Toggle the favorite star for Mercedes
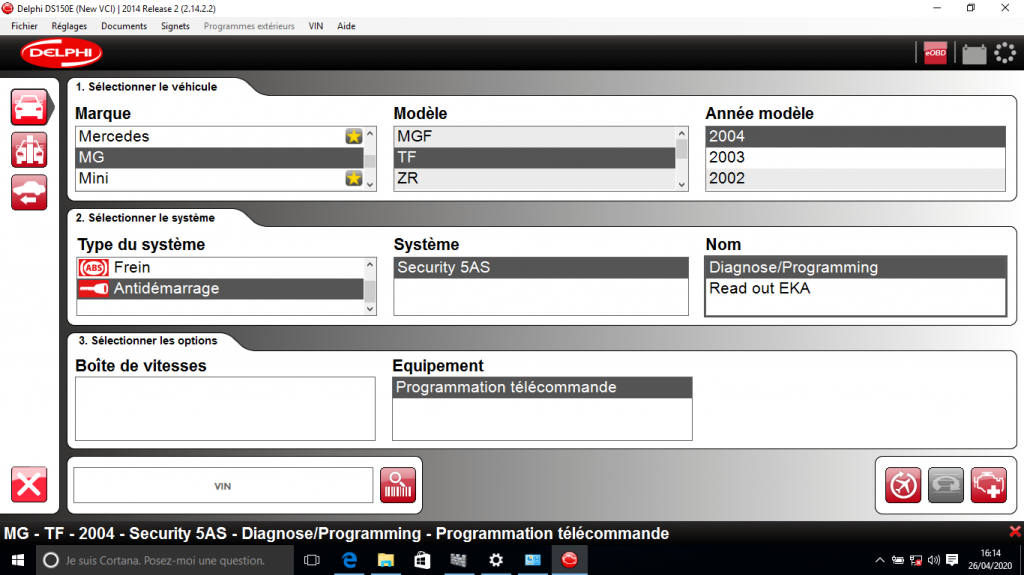This screenshot has width=1024, height=575. coord(353,136)
